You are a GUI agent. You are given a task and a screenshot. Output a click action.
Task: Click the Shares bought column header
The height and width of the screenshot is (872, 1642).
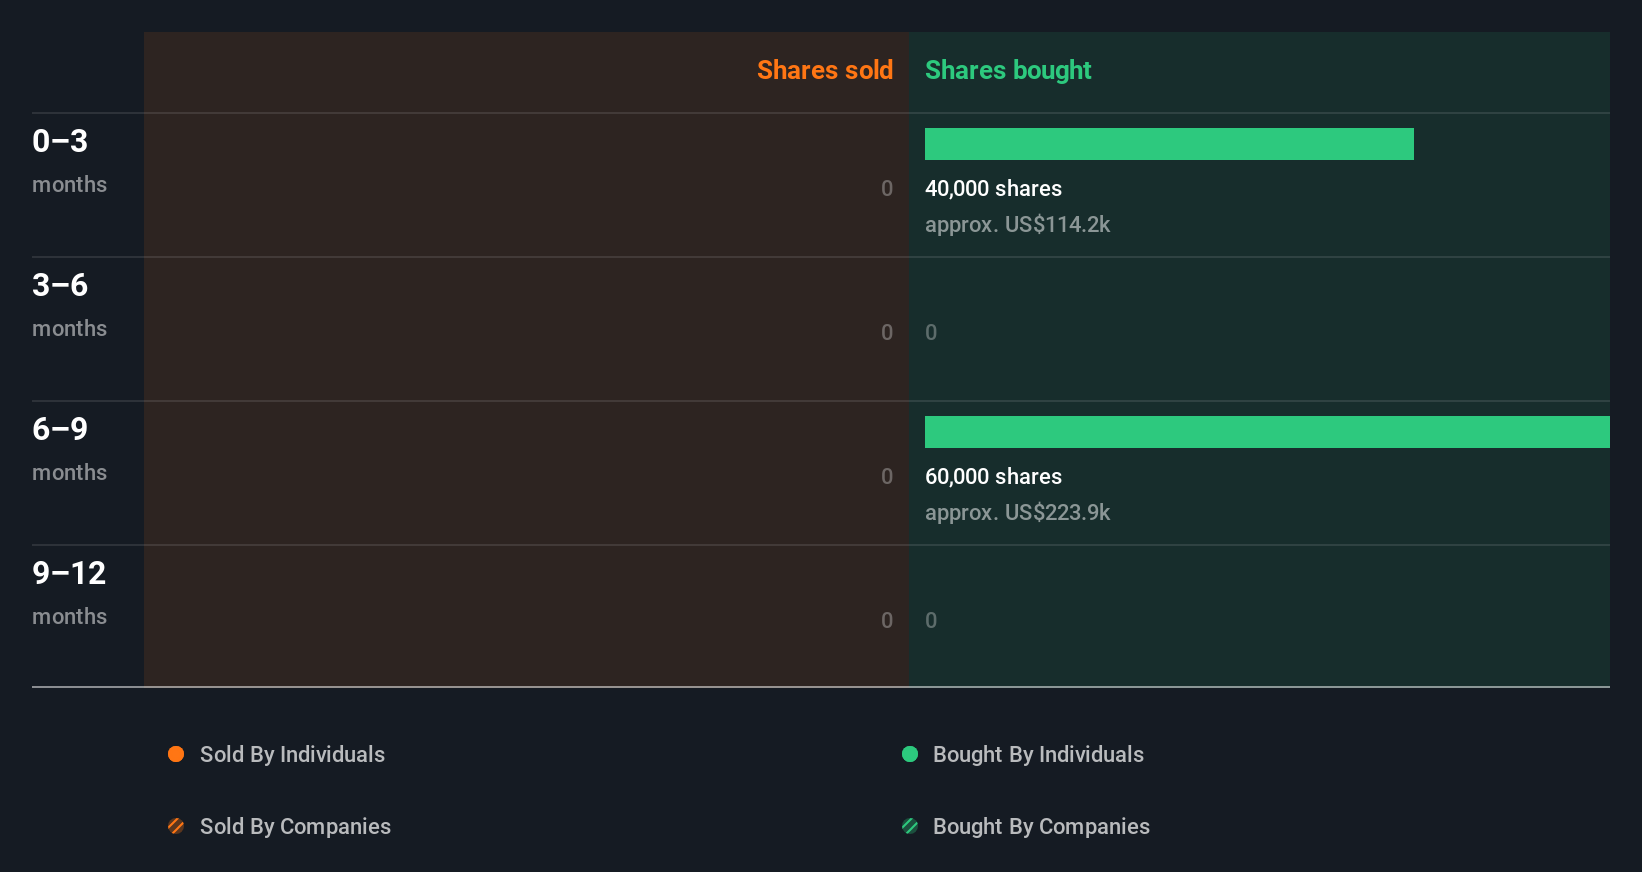coord(1008,70)
